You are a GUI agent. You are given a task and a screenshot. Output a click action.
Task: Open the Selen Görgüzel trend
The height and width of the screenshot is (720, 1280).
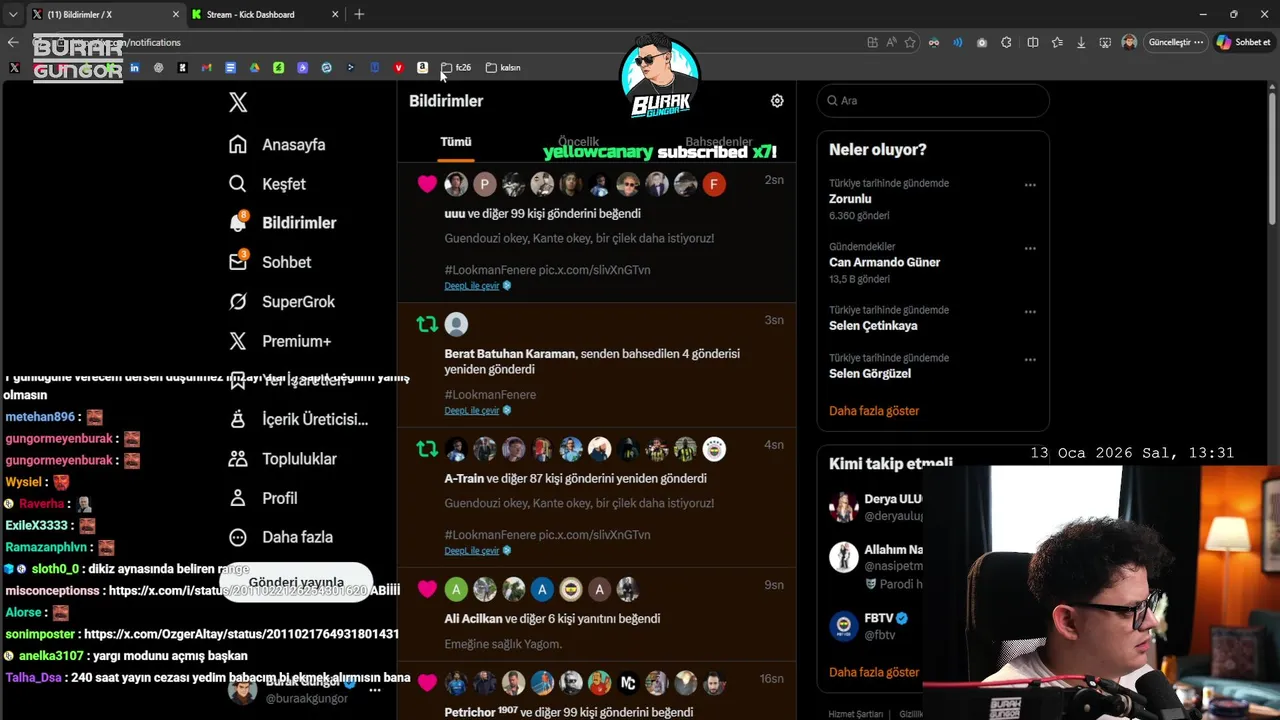(870, 374)
